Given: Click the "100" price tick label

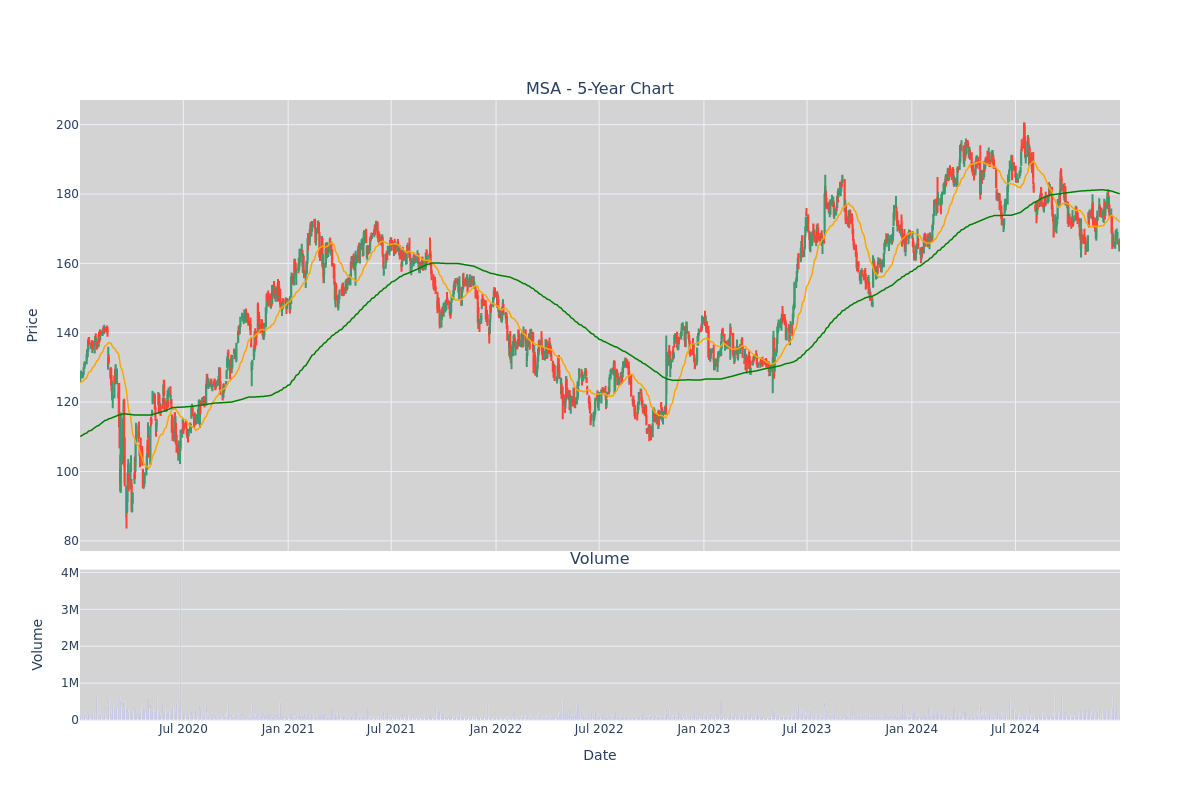Looking at the screenshot, I should tap(68, 472).
